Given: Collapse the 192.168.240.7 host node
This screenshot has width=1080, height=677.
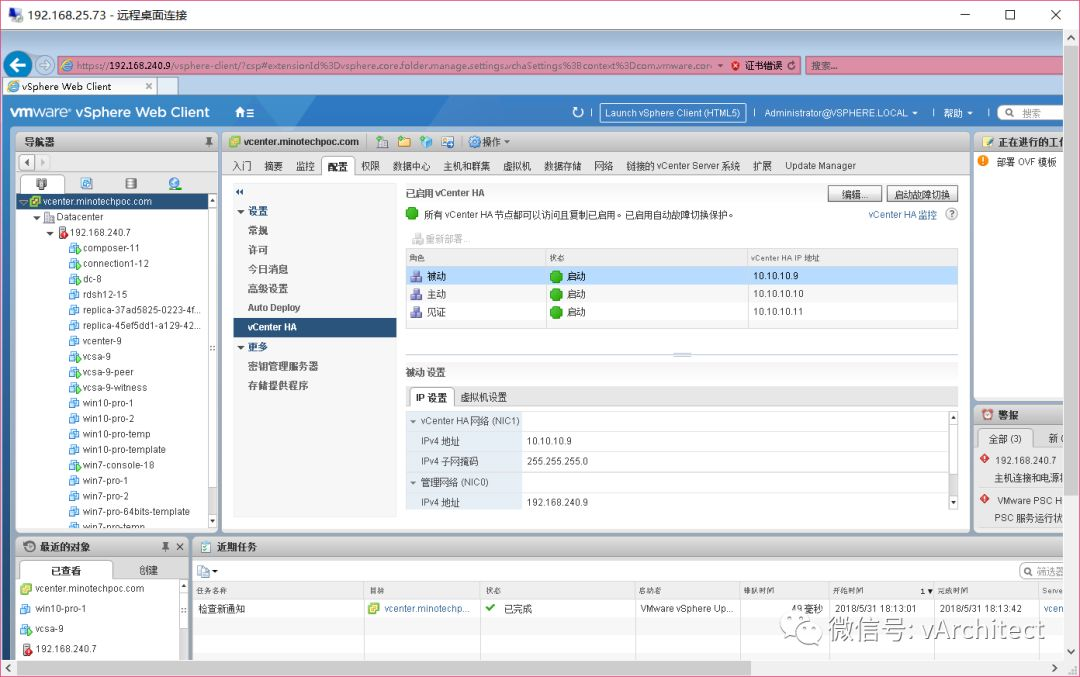Looking at the screenshot, I should (50, 233).
